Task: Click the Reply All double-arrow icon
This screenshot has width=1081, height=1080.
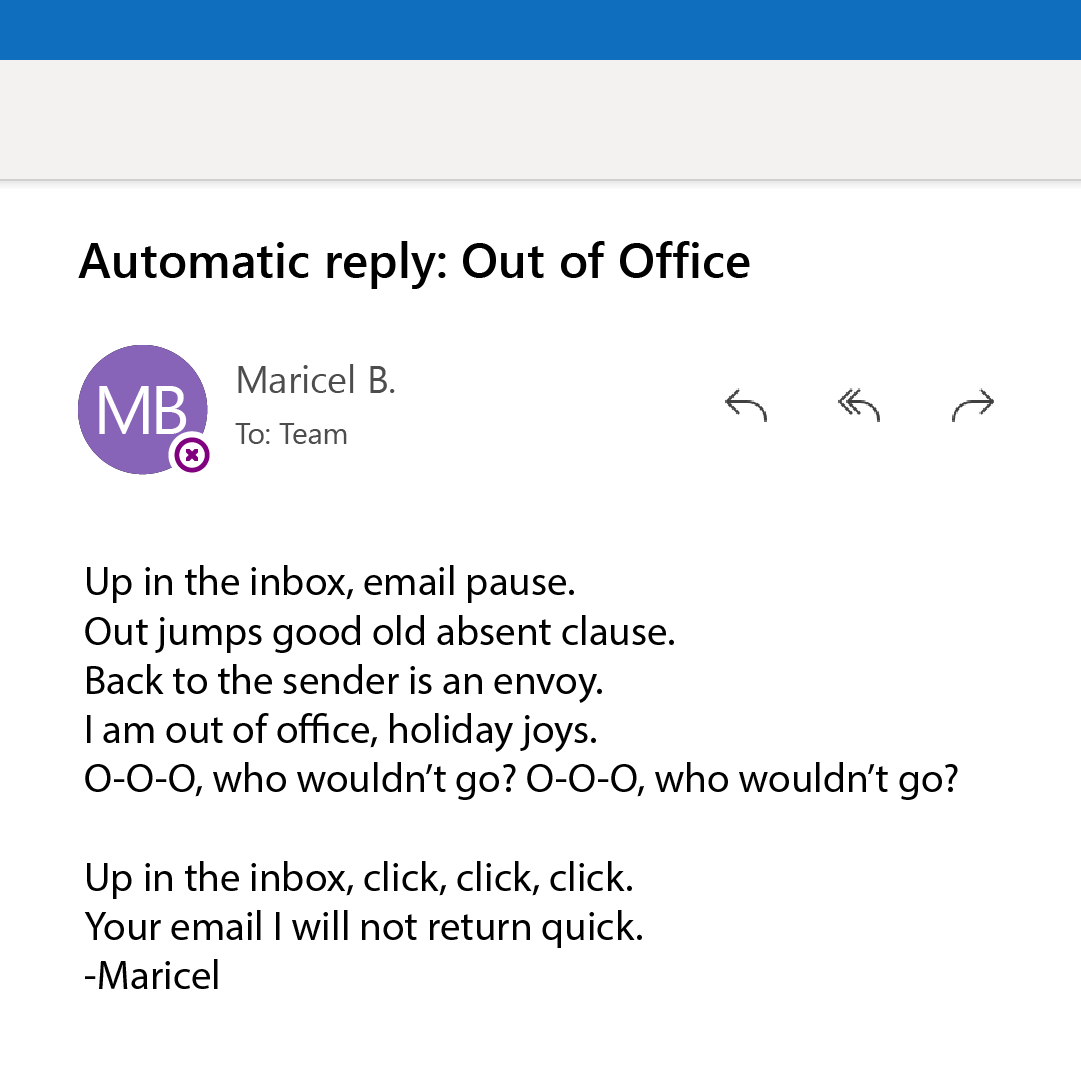Action: pyautogui.click(x=859, y=405)
